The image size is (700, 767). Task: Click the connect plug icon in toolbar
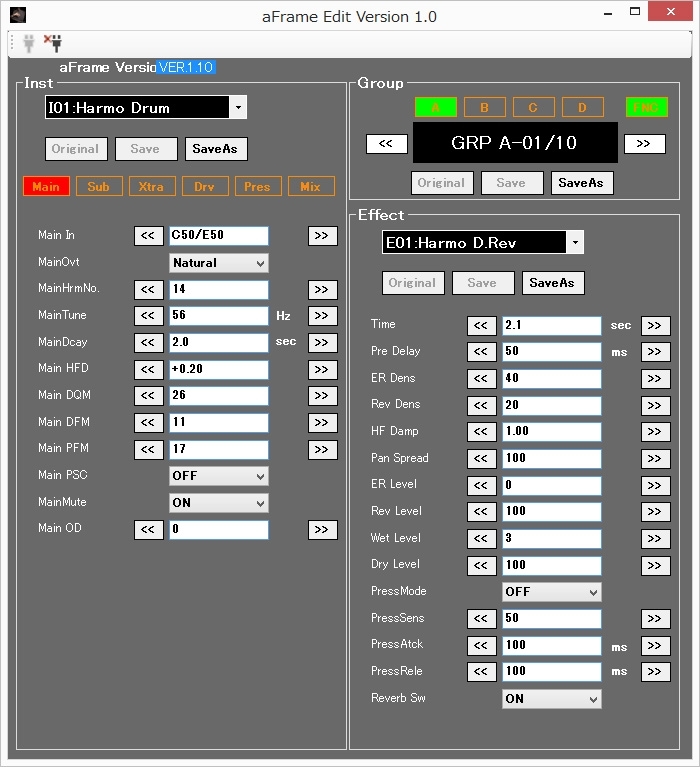click(x=29, y=44)
